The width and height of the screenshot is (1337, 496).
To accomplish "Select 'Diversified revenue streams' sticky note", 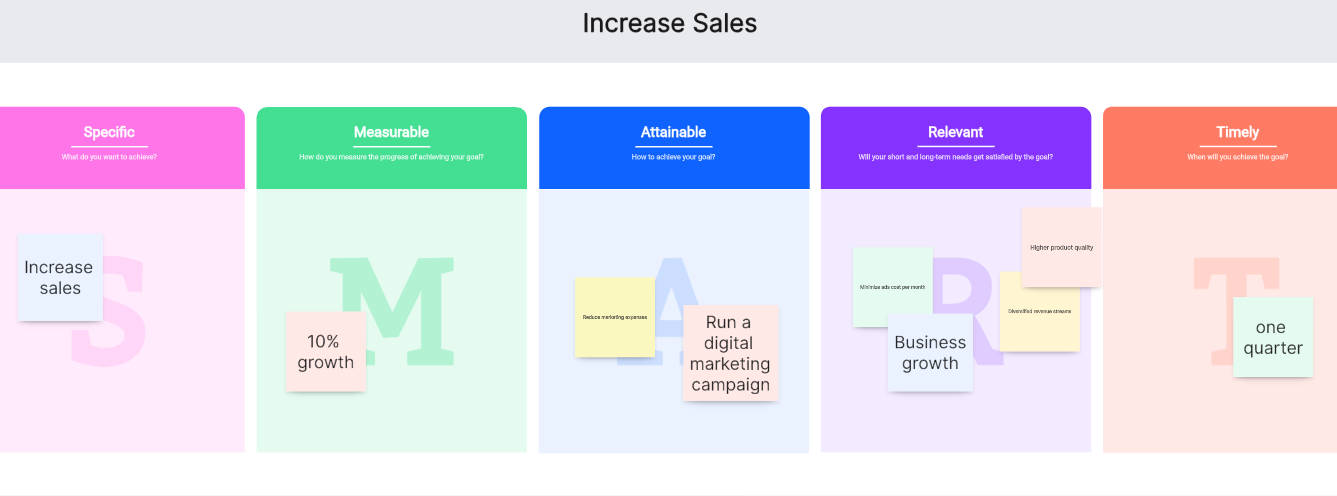I will tap(1039, 311).
